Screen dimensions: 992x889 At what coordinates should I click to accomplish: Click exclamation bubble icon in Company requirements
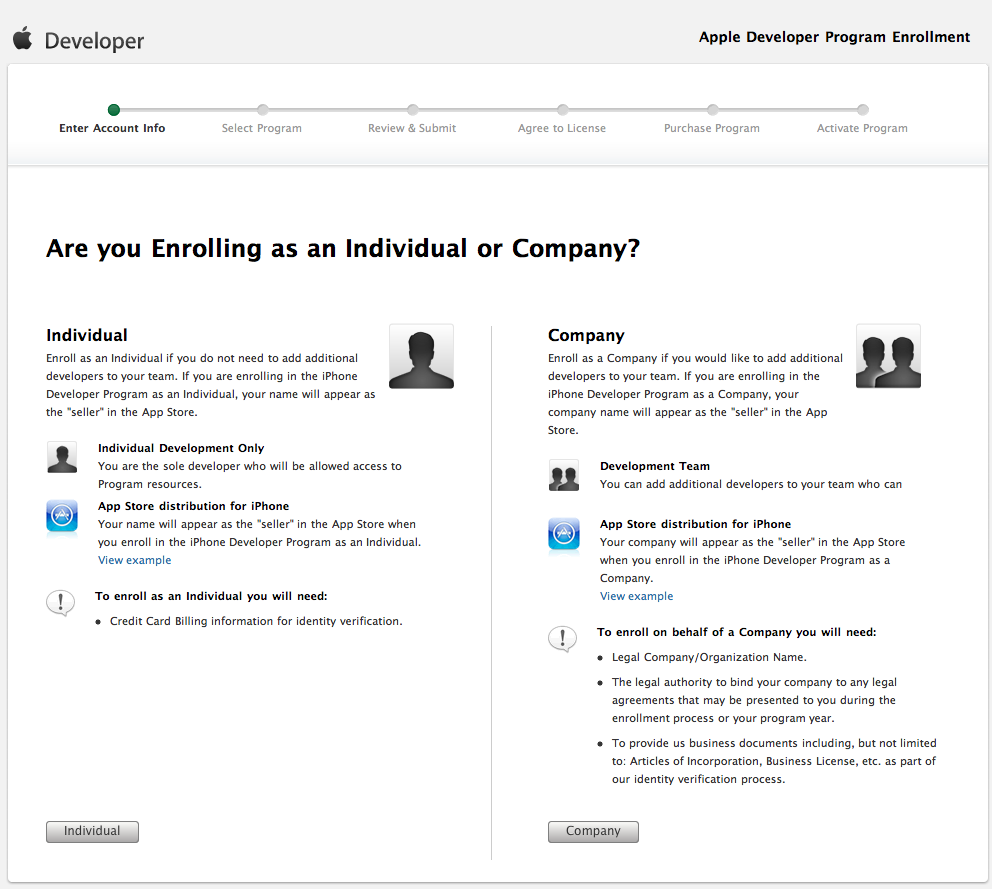pyautogui.click(x=563, y=639)
